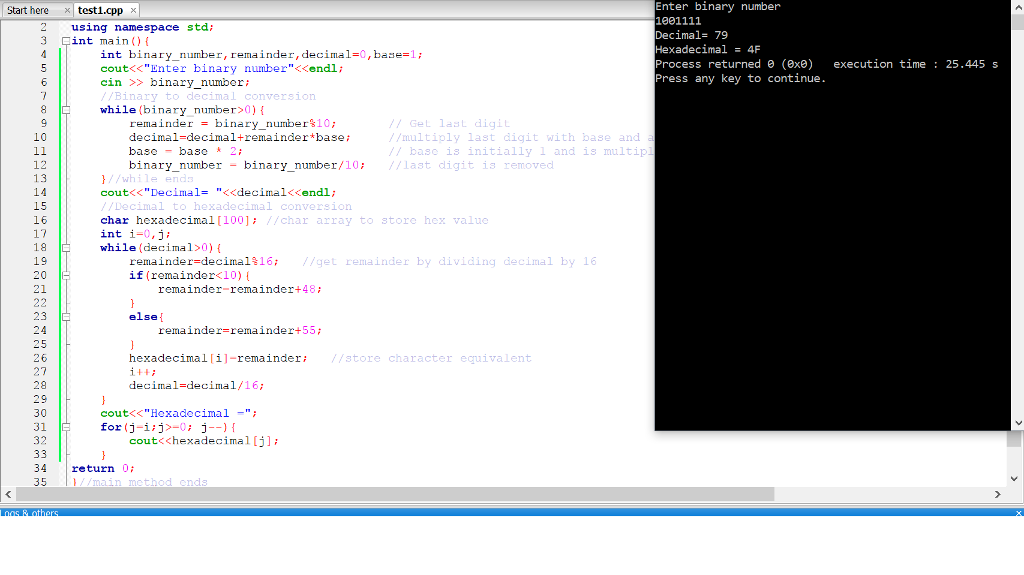Click the cout "Enter binary number" statement
Screen dimensions: 1024x575
[221, 69]
